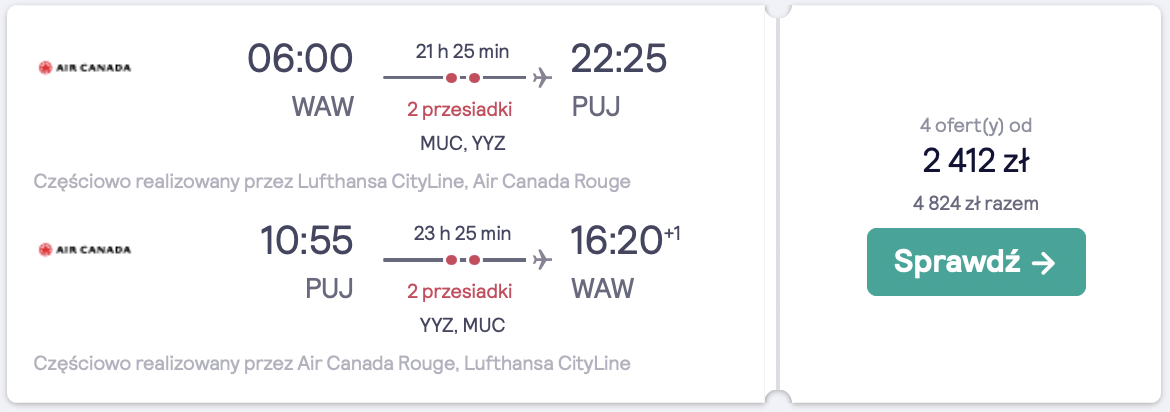Click the outbound flight airplane icon
Viewport: 1170px width, 412px height.
[542, 78]
